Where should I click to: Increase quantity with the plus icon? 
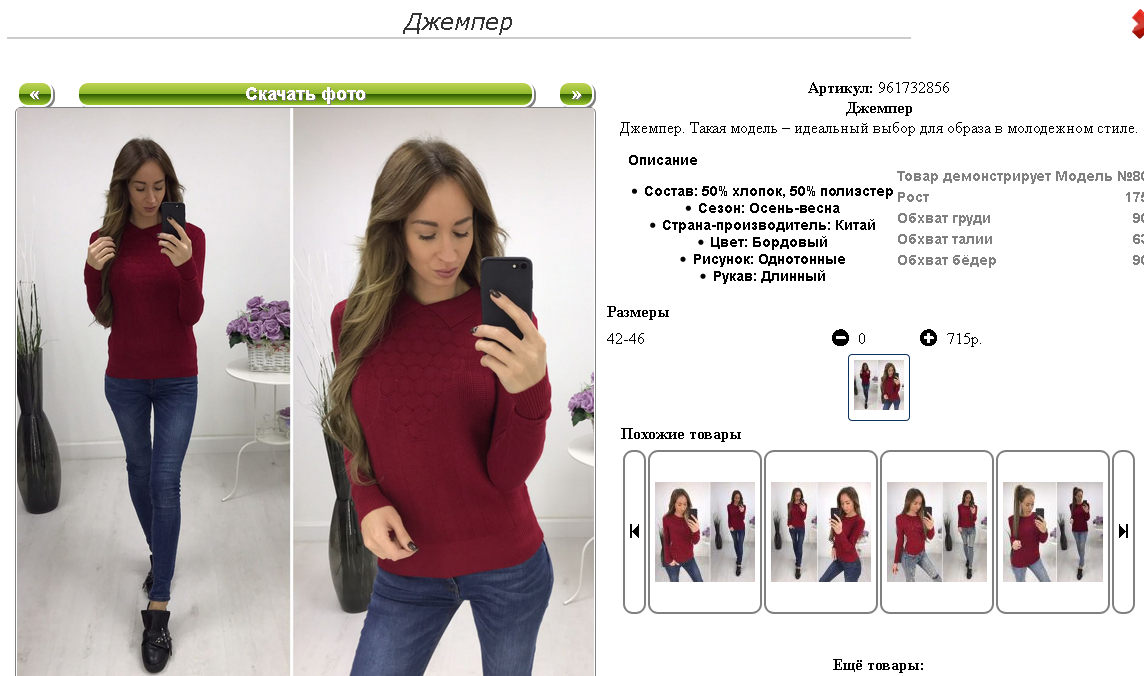[928, 338]
